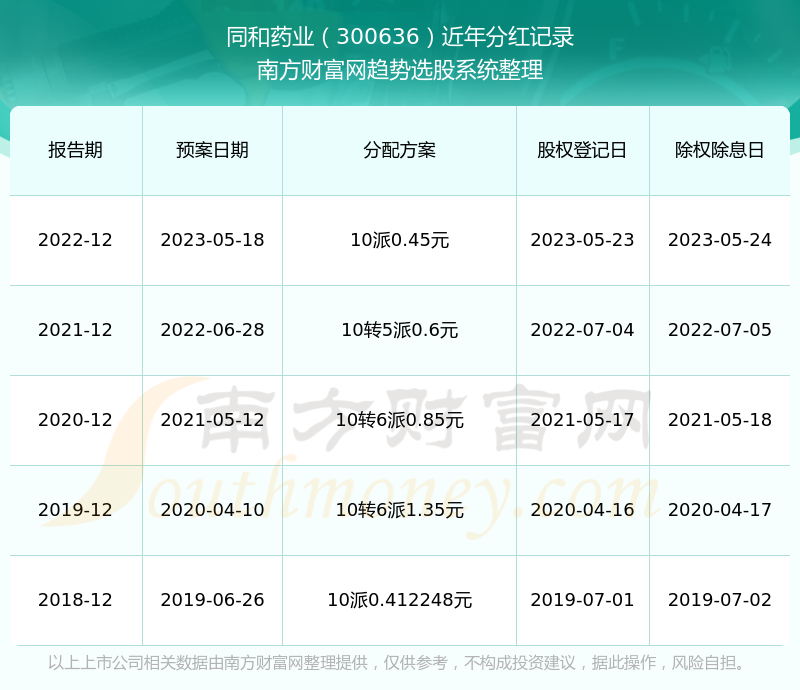Select registration date 2021-05-17
Image resolution: width=800 pixels, height=690 pixels.
coord(582,420)
